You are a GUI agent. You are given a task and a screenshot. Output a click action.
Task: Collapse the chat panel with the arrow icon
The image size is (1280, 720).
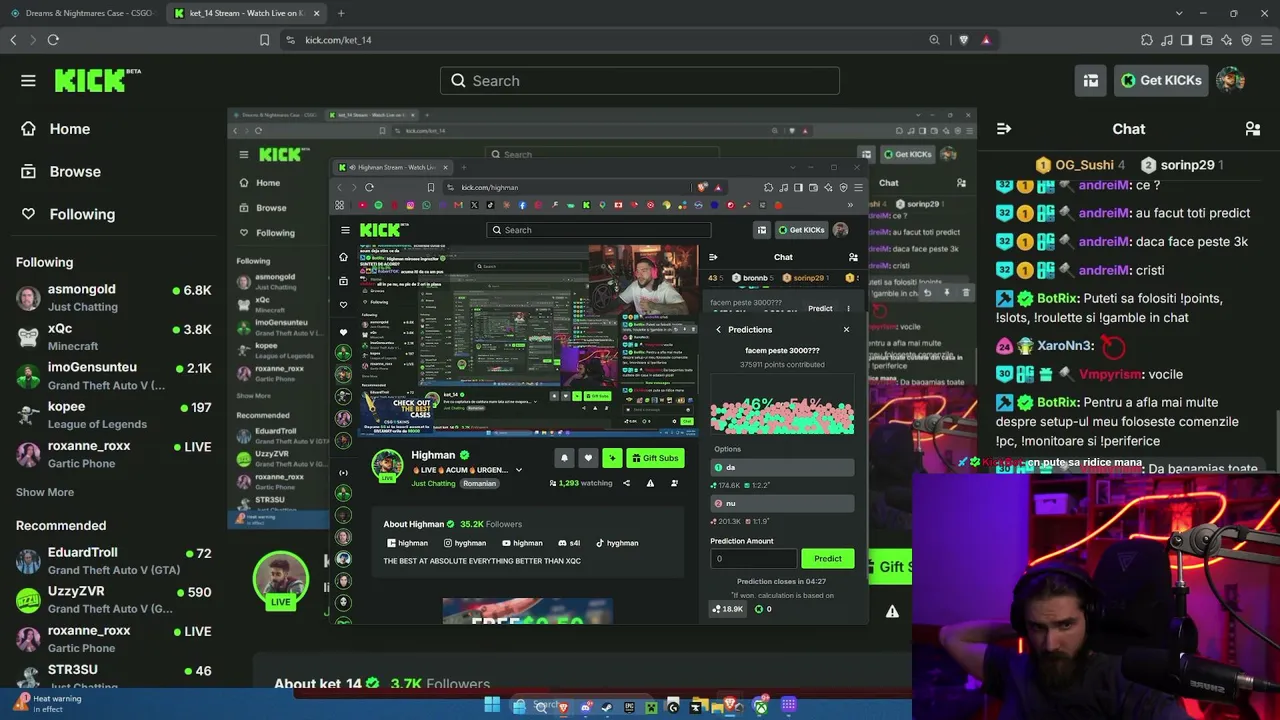(x=1004, y=129)
